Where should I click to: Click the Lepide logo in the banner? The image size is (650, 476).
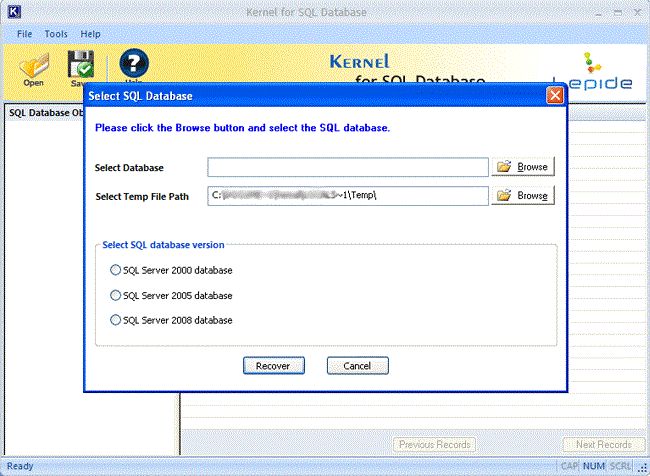(x=594, y=71)
